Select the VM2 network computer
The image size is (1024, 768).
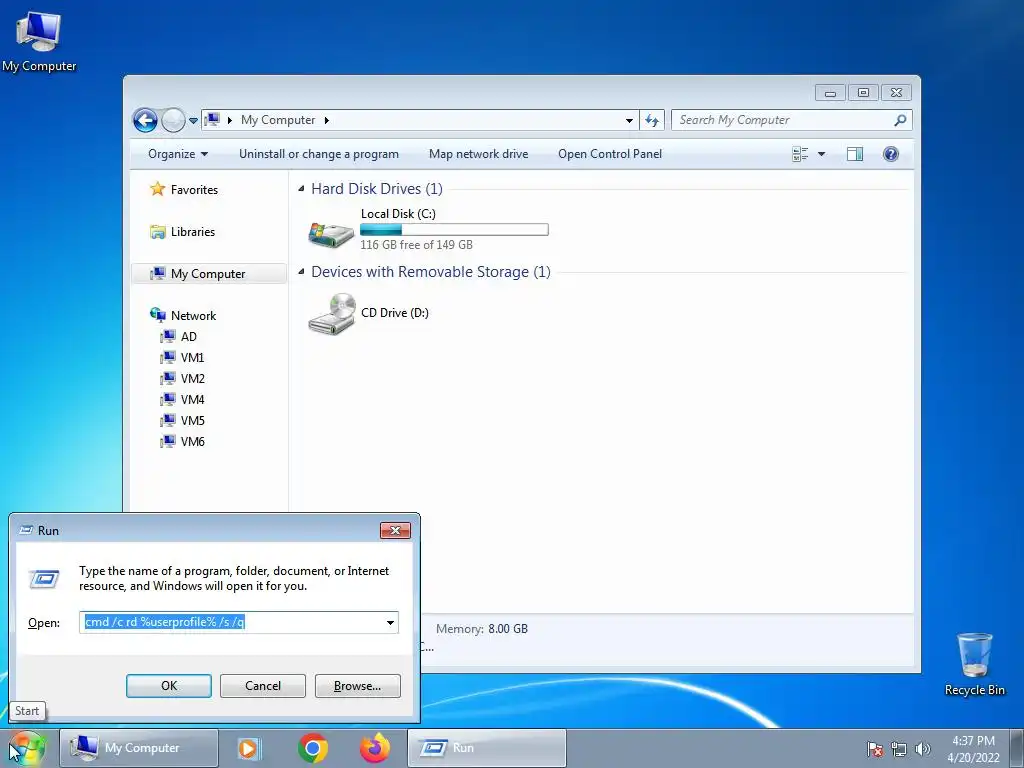pyautogui.click(x=193, y=379)
